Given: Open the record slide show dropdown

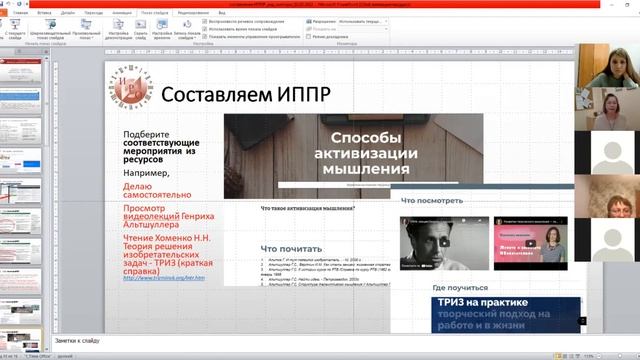Looking at the screenshot, I should 187,30.
